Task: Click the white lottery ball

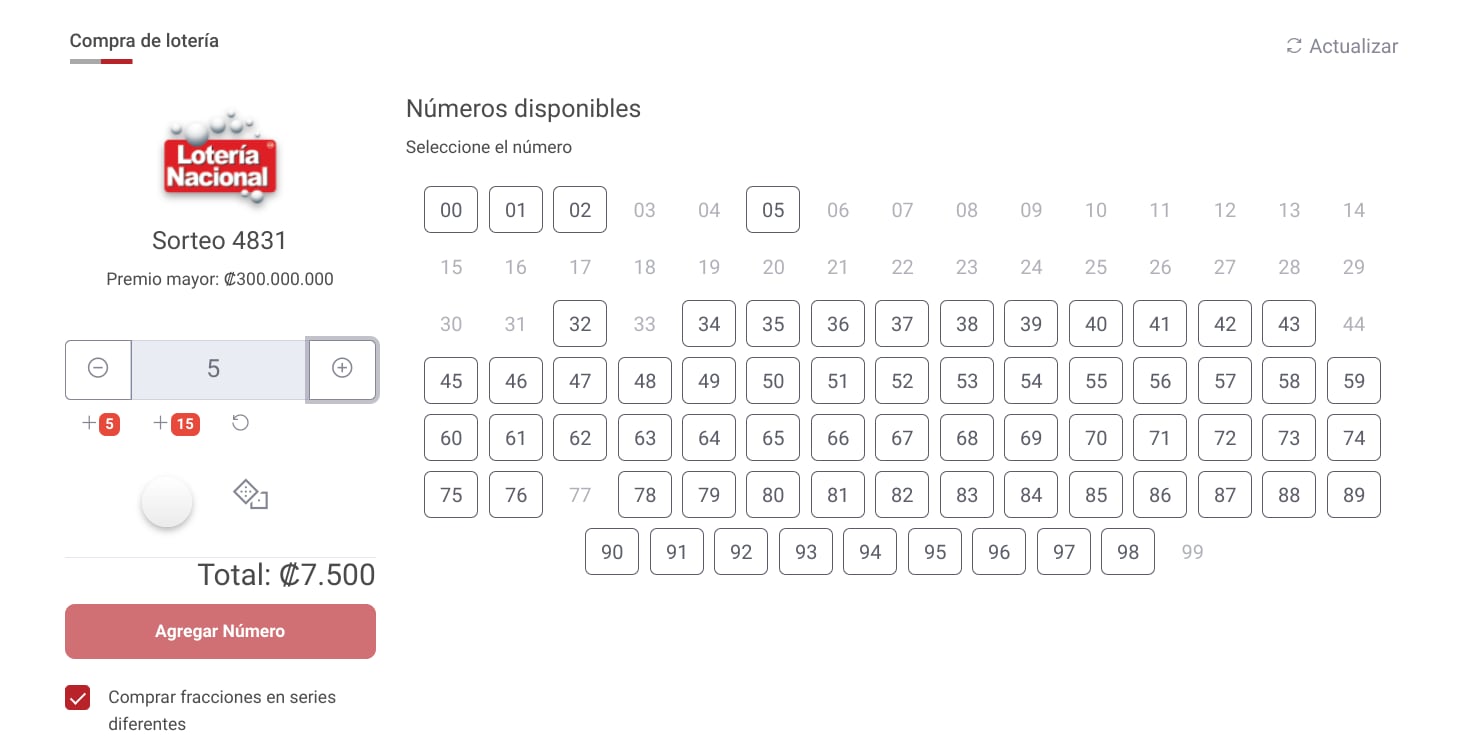Action: (x=167, y=502)
